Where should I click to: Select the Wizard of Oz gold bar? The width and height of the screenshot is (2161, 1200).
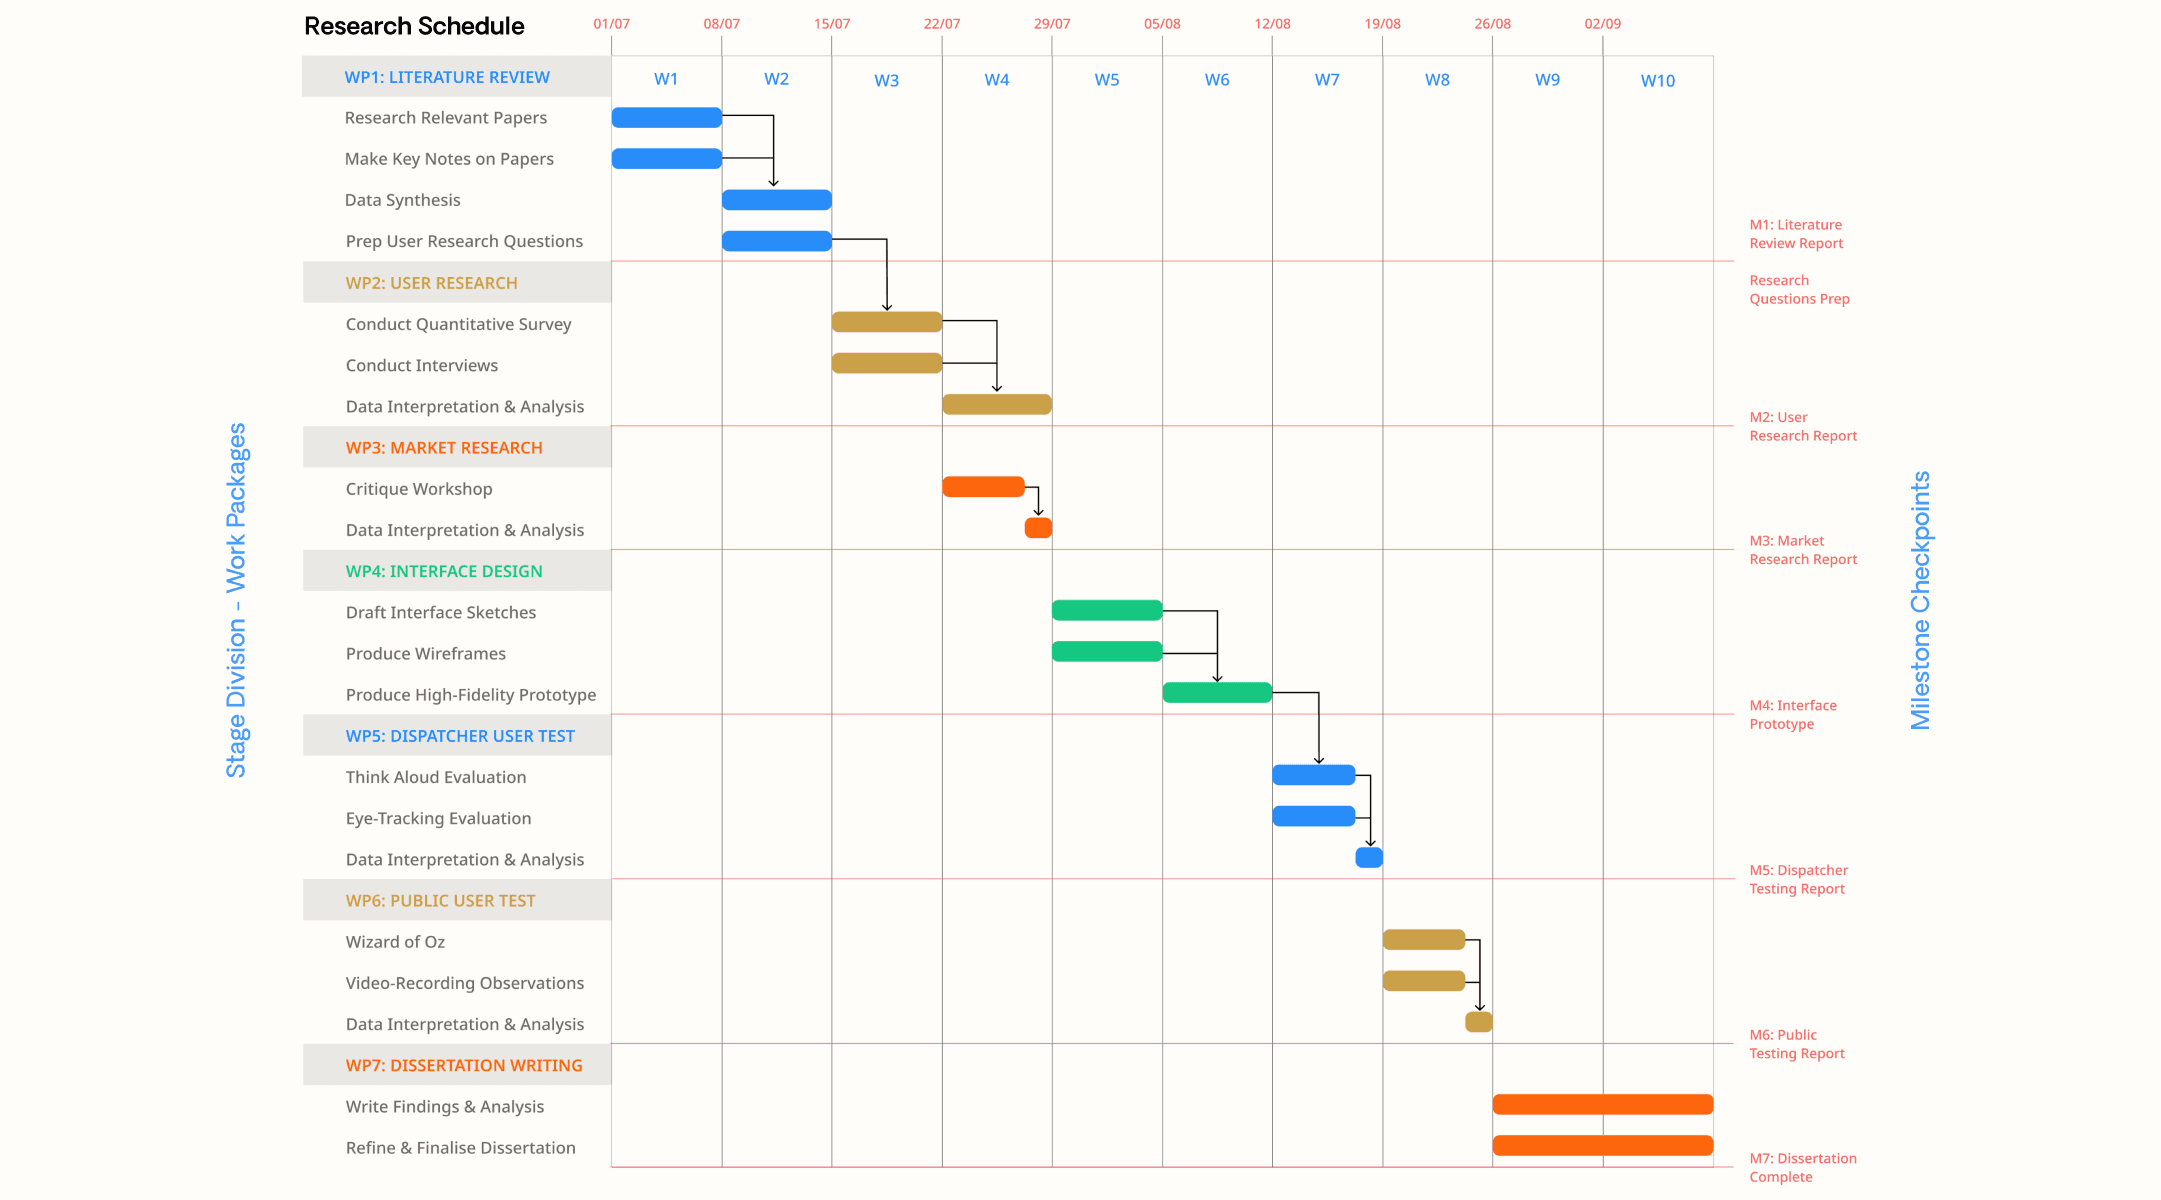[x=1424, y=940]
